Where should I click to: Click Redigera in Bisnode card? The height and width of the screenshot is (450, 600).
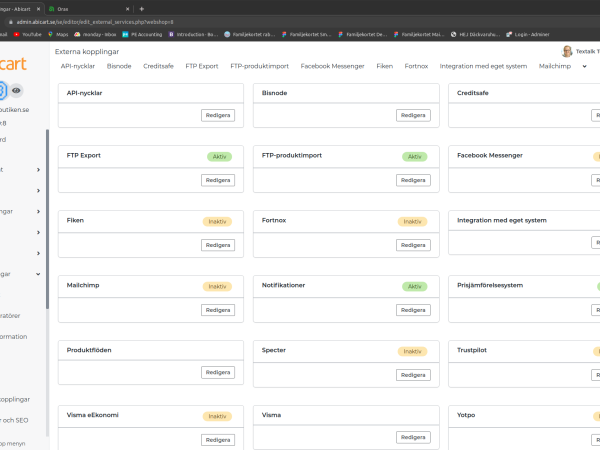tap(413, 115)
